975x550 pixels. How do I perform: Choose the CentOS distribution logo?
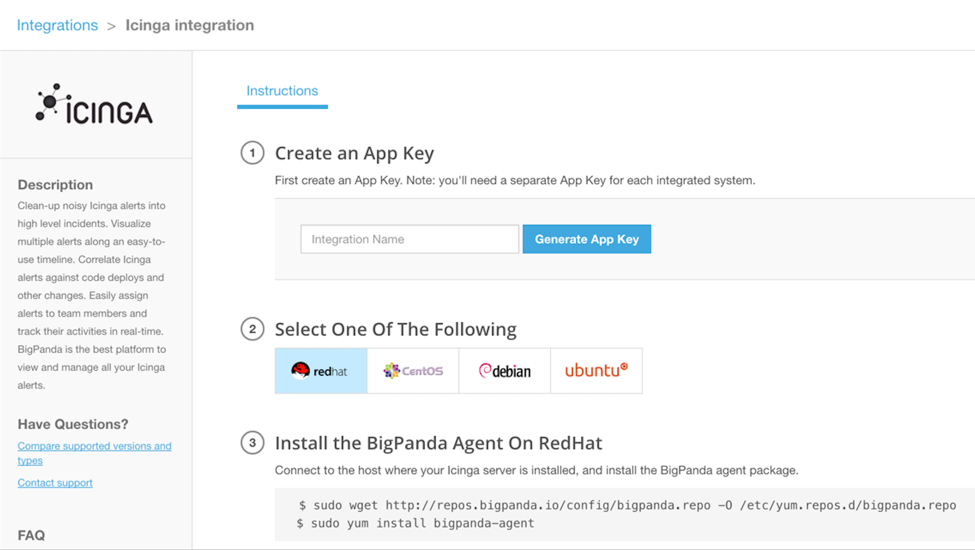(x=413, y=371)
